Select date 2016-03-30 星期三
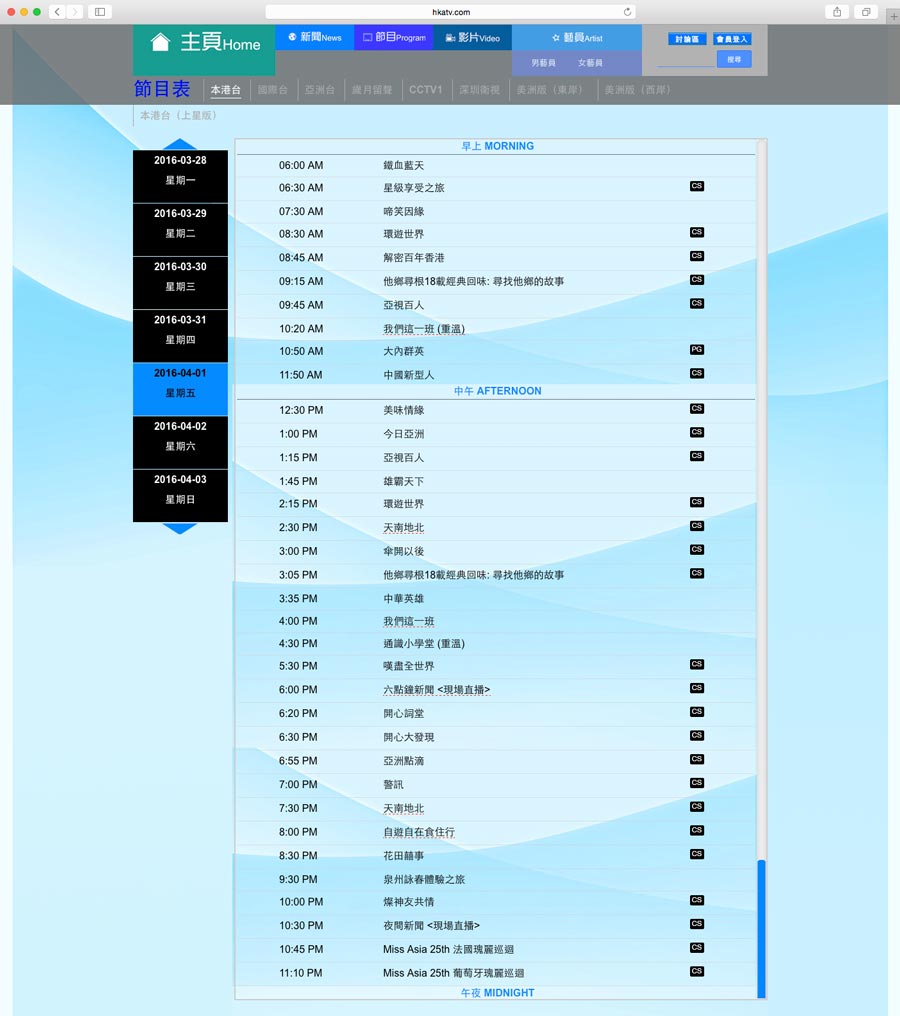Viewport: 900px width, 1016px height. point(180,283)
